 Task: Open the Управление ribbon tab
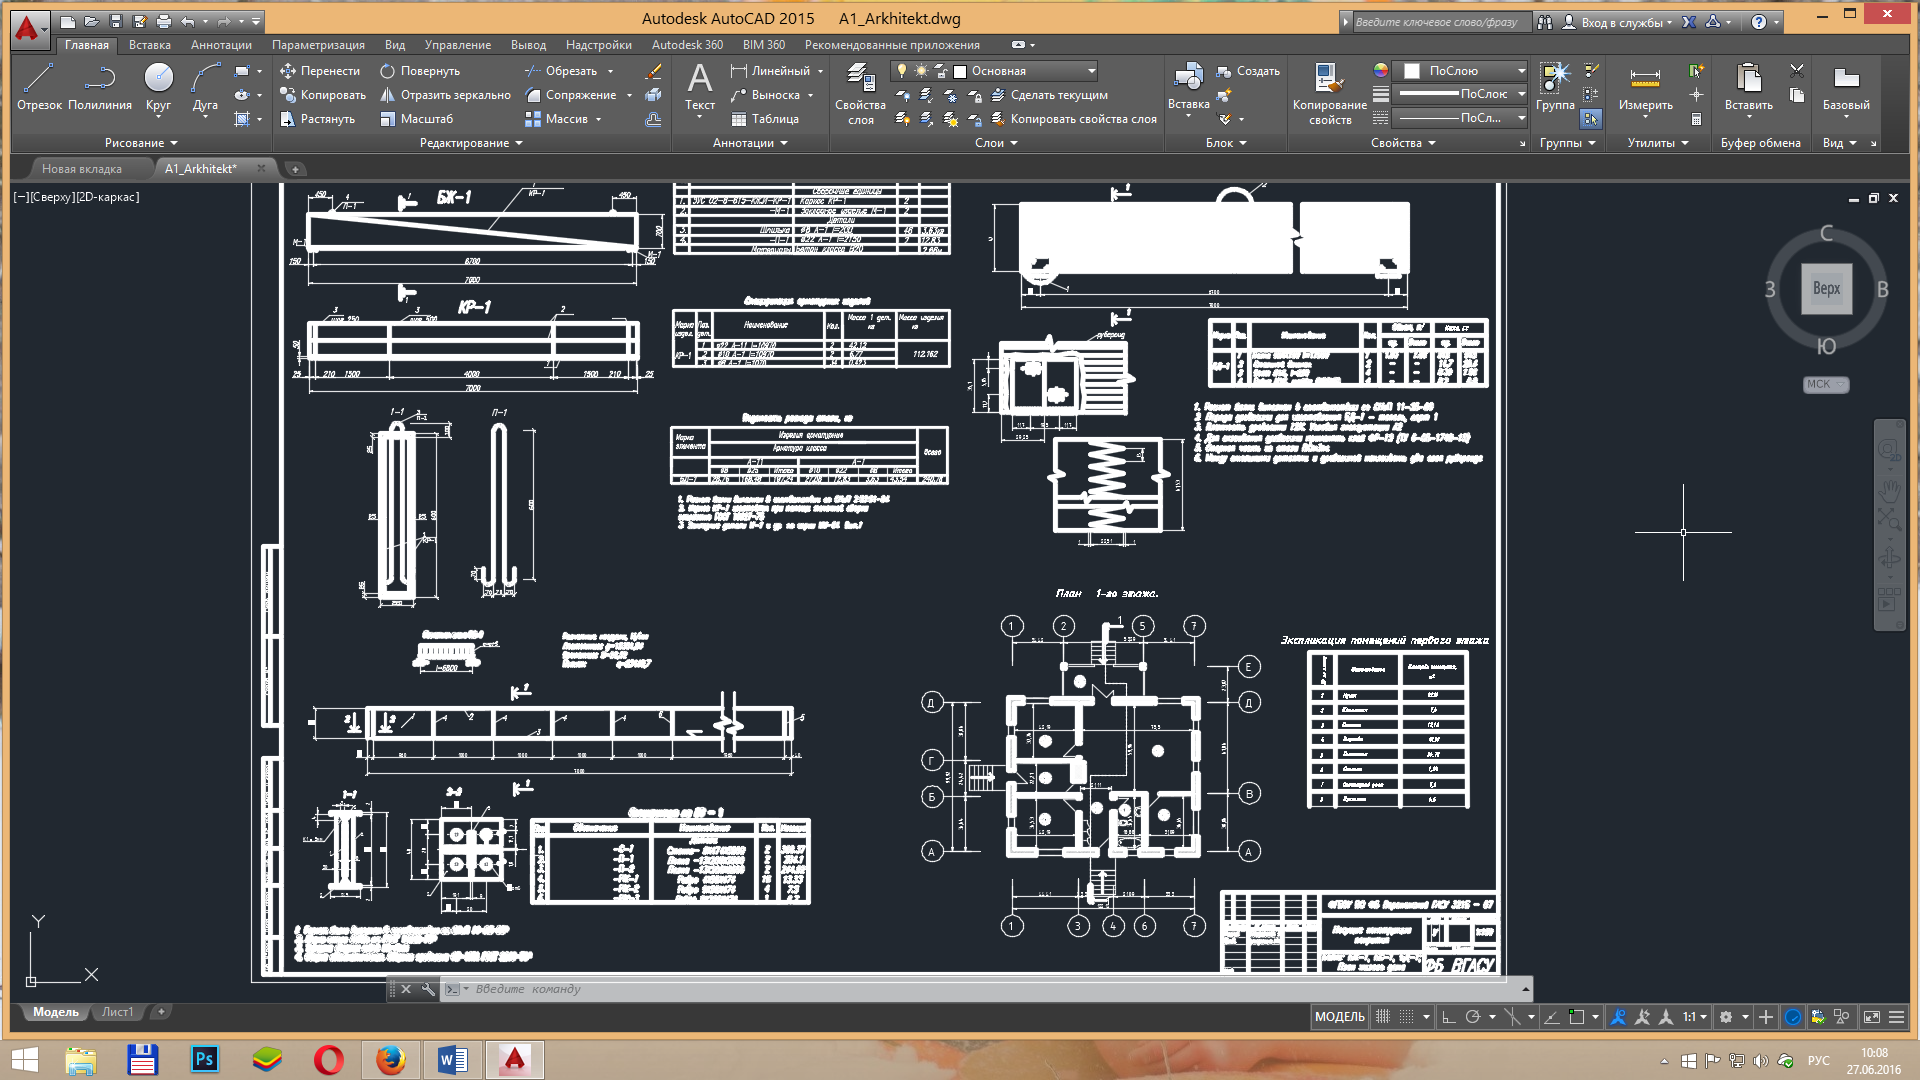tap(457, 45)
